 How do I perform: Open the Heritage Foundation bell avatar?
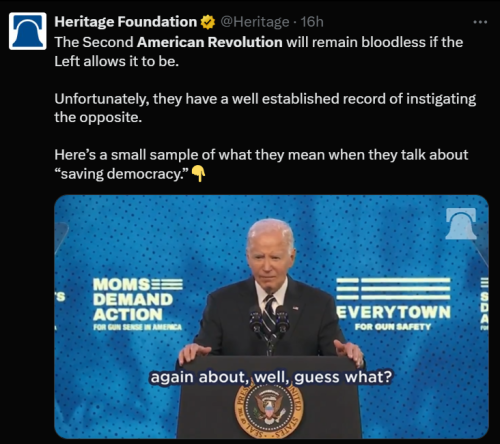tap(28, 31)
